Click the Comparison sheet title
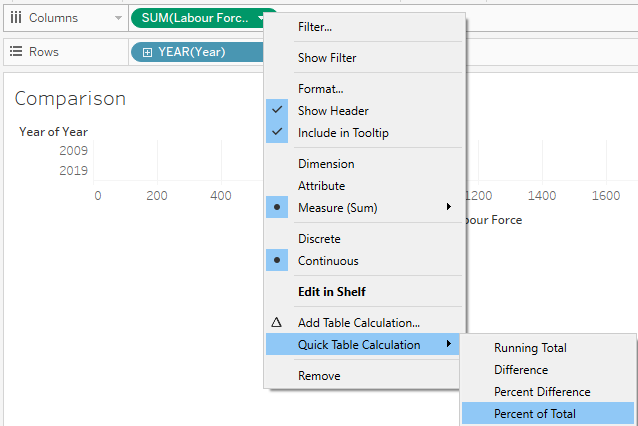This screenshot has height=426, width=638. click(x=70, y=98)
